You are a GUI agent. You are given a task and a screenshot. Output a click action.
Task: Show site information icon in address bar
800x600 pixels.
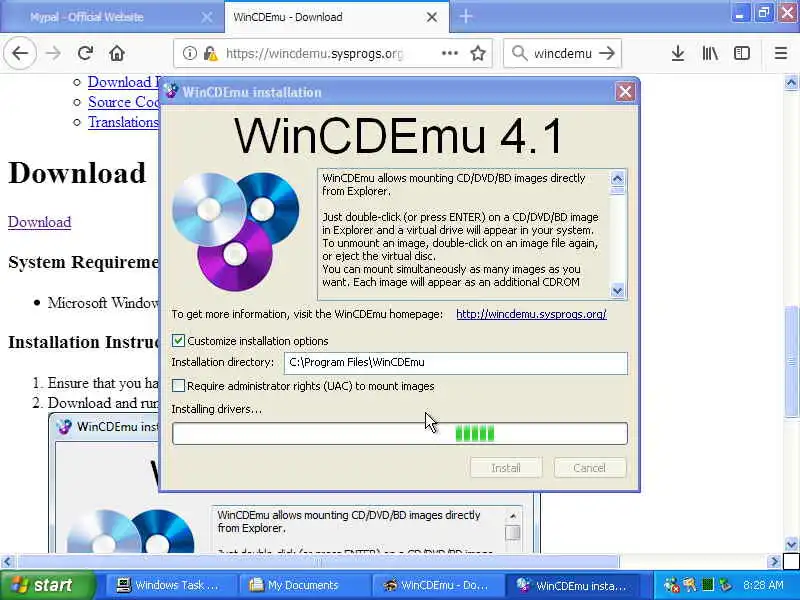pos(189,53)
